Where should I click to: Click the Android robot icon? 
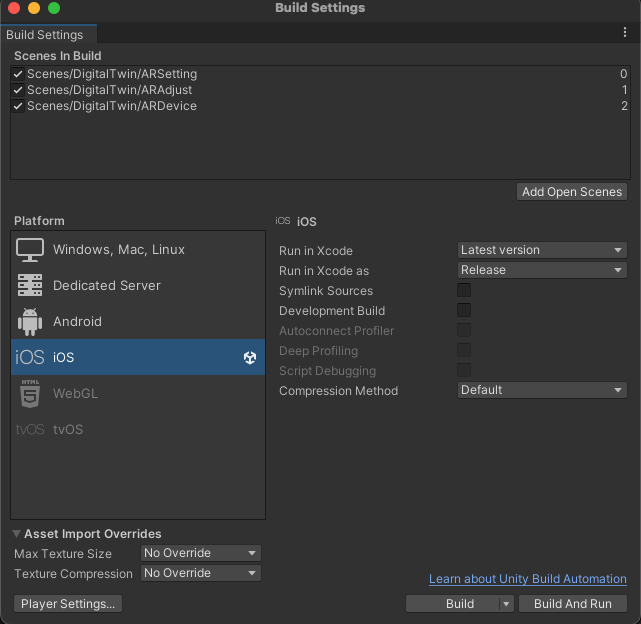click(x=30, y=322)
